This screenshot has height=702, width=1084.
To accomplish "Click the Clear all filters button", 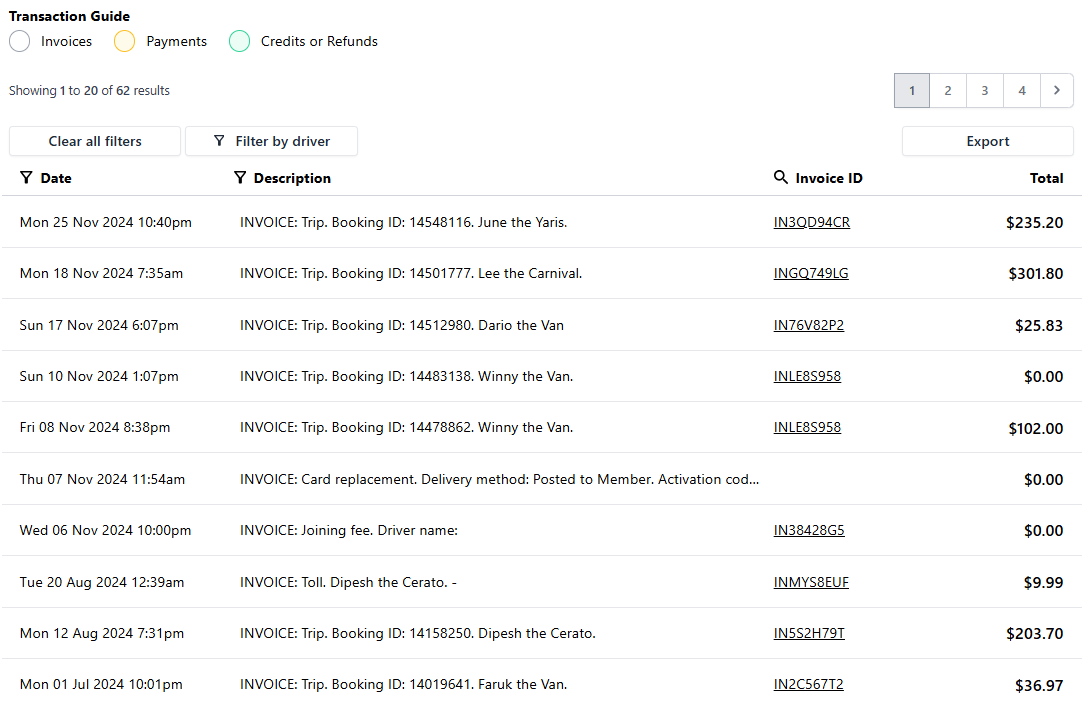I will [94, 141].
